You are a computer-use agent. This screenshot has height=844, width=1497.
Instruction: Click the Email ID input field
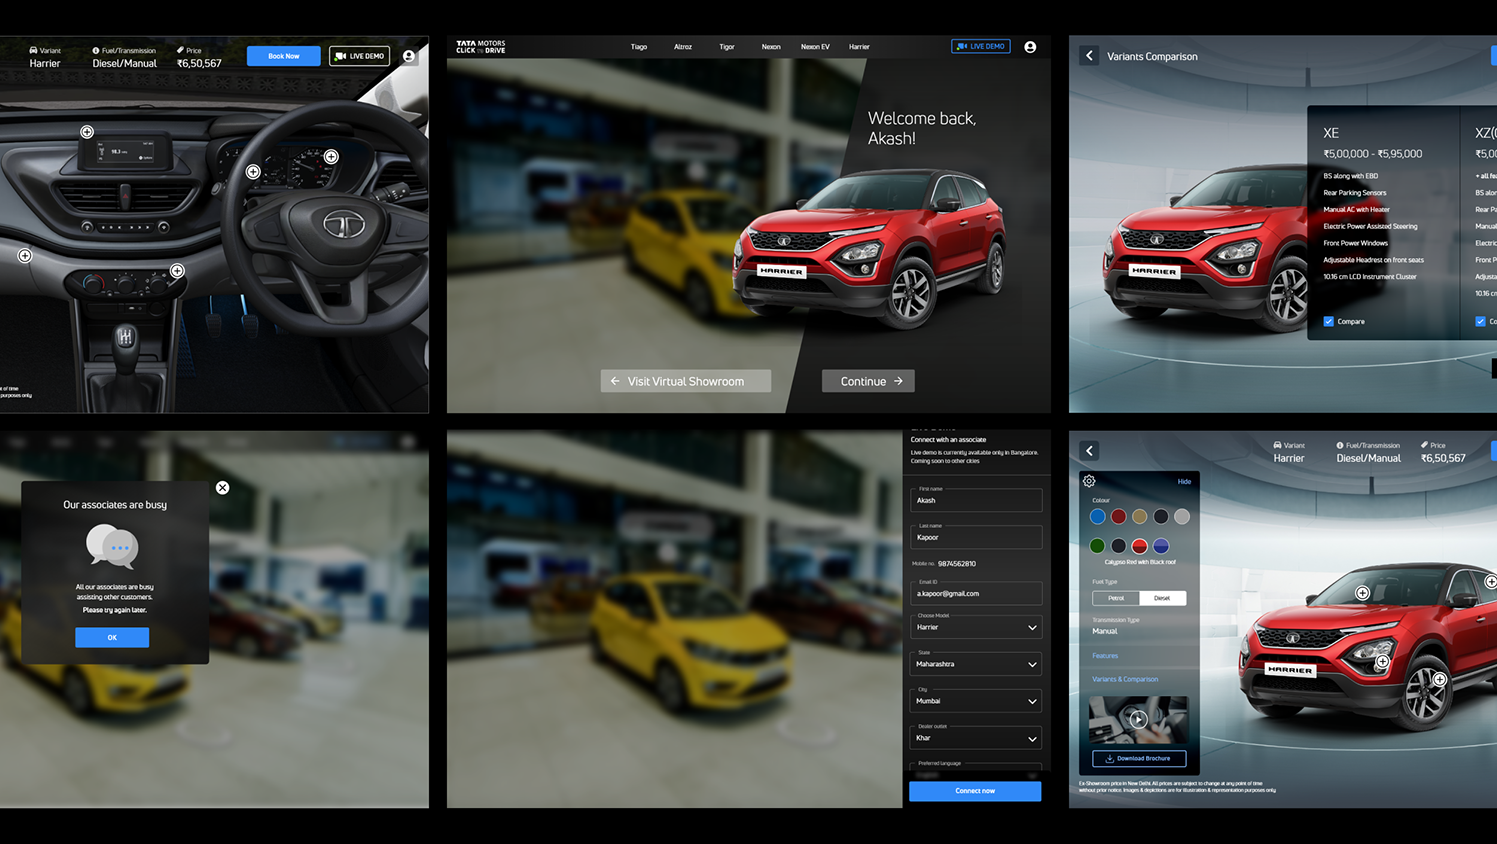tap(976, 592)
